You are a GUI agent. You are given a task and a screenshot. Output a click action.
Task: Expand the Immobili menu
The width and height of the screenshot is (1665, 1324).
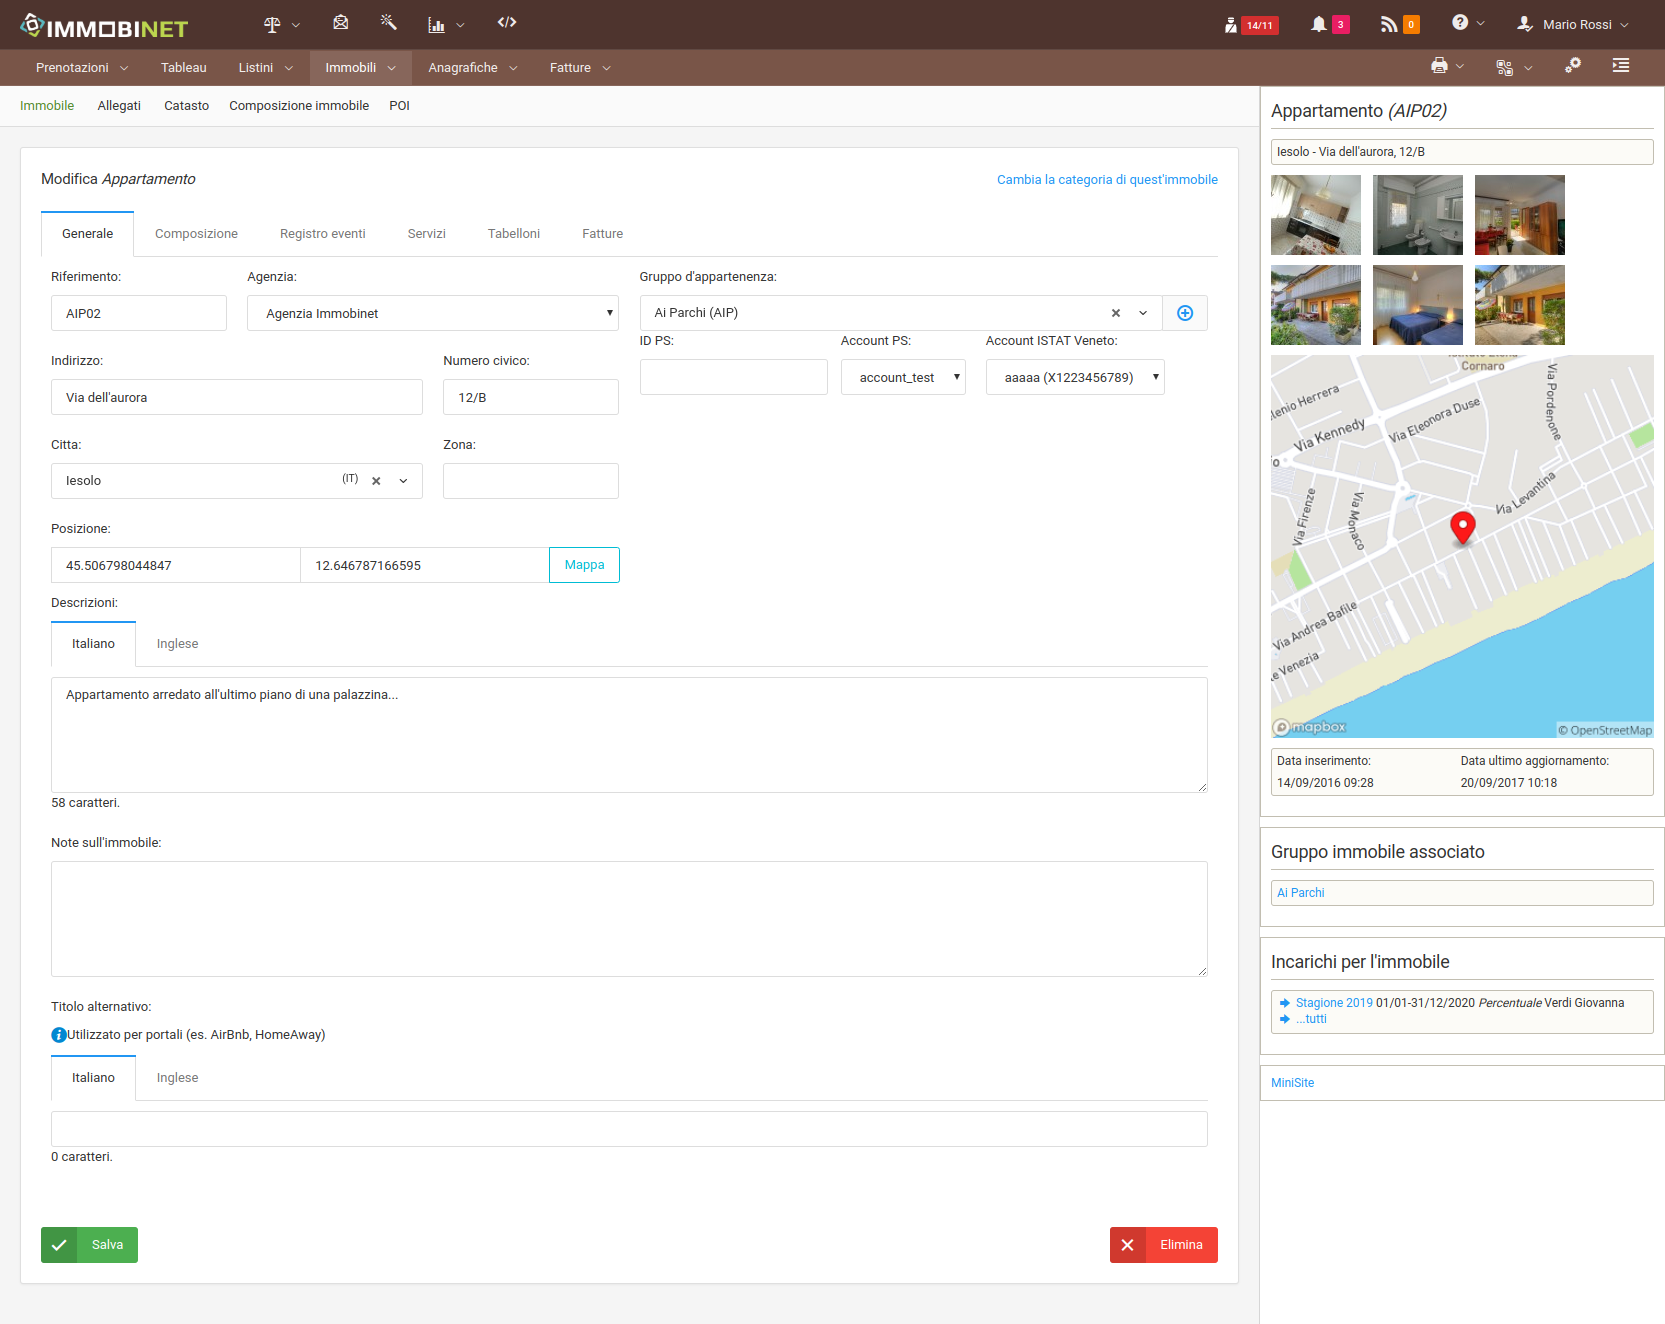tap(361, 68)
